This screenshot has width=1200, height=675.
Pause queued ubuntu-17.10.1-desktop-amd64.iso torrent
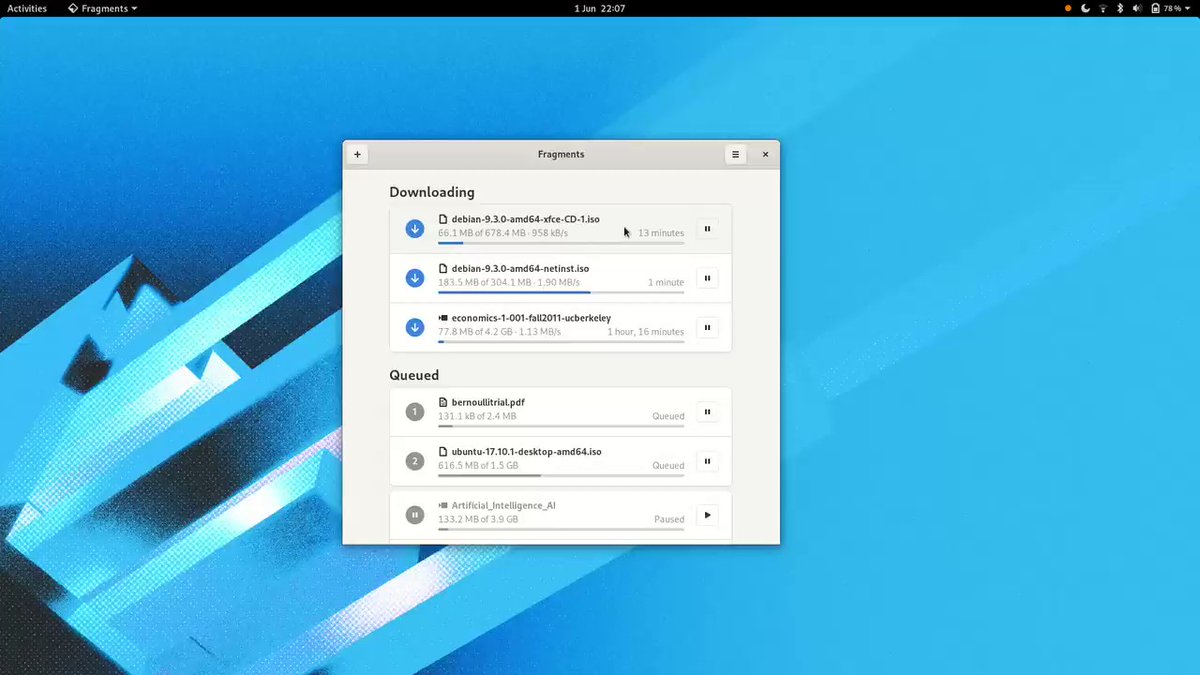707,461
